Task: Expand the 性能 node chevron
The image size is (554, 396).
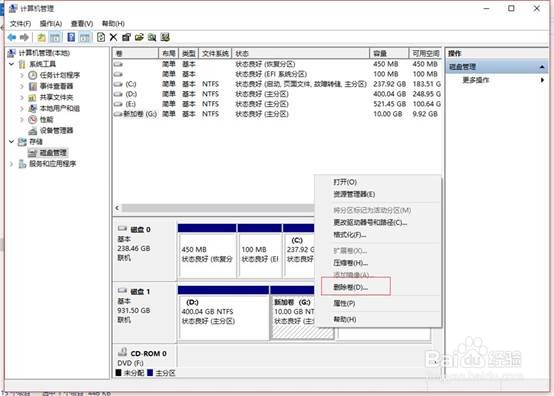Action: (22, 119)
